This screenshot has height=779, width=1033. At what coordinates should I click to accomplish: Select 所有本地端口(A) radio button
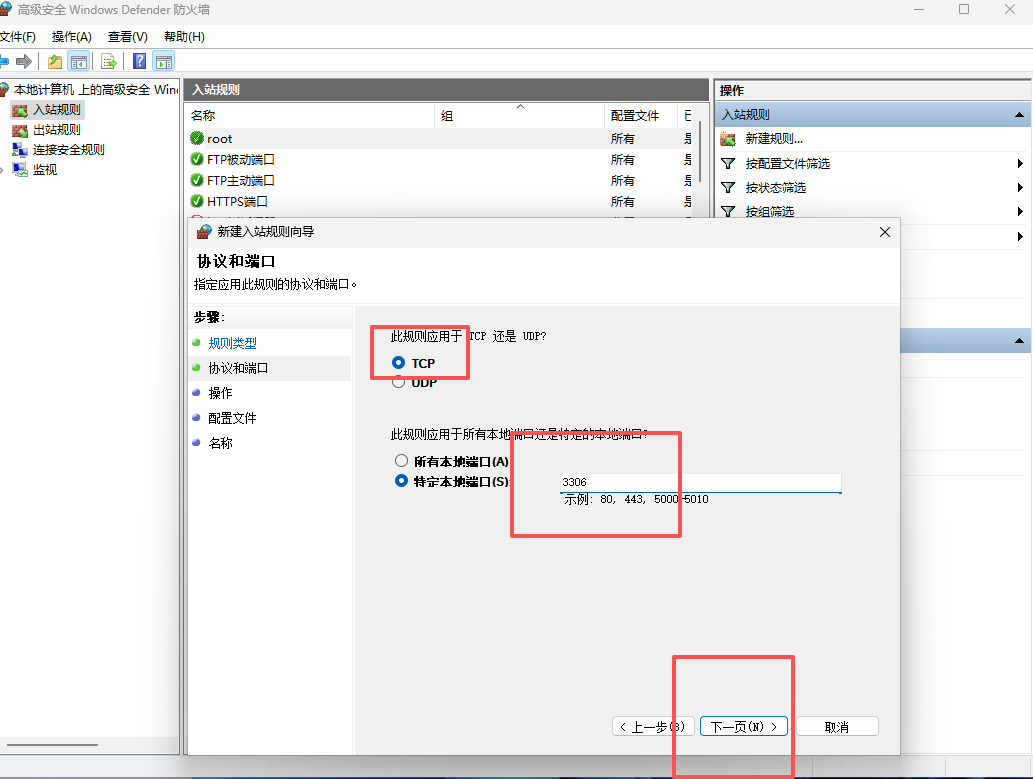[x=401, y=460]
